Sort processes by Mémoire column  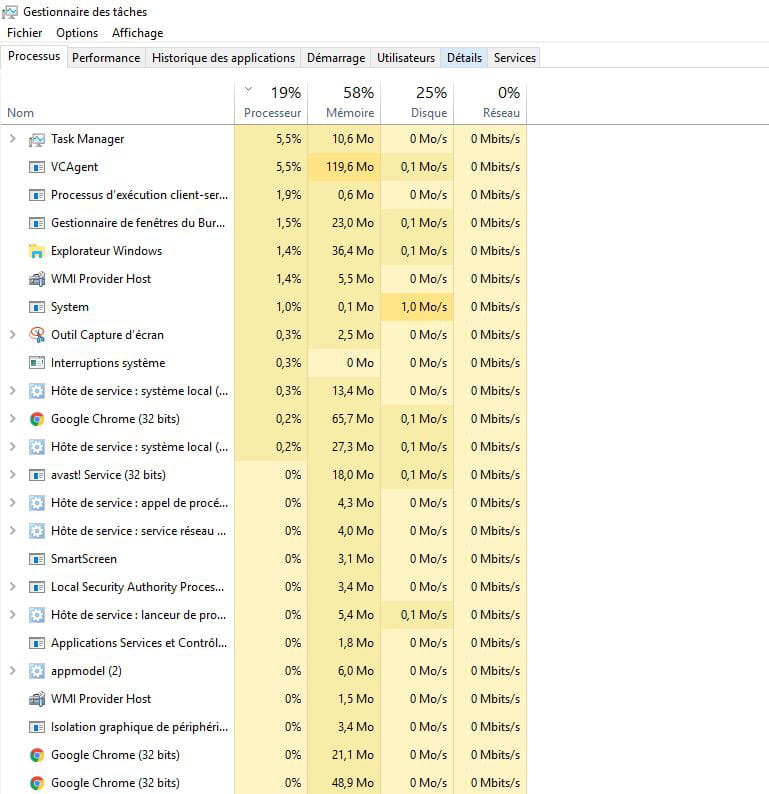350,113
